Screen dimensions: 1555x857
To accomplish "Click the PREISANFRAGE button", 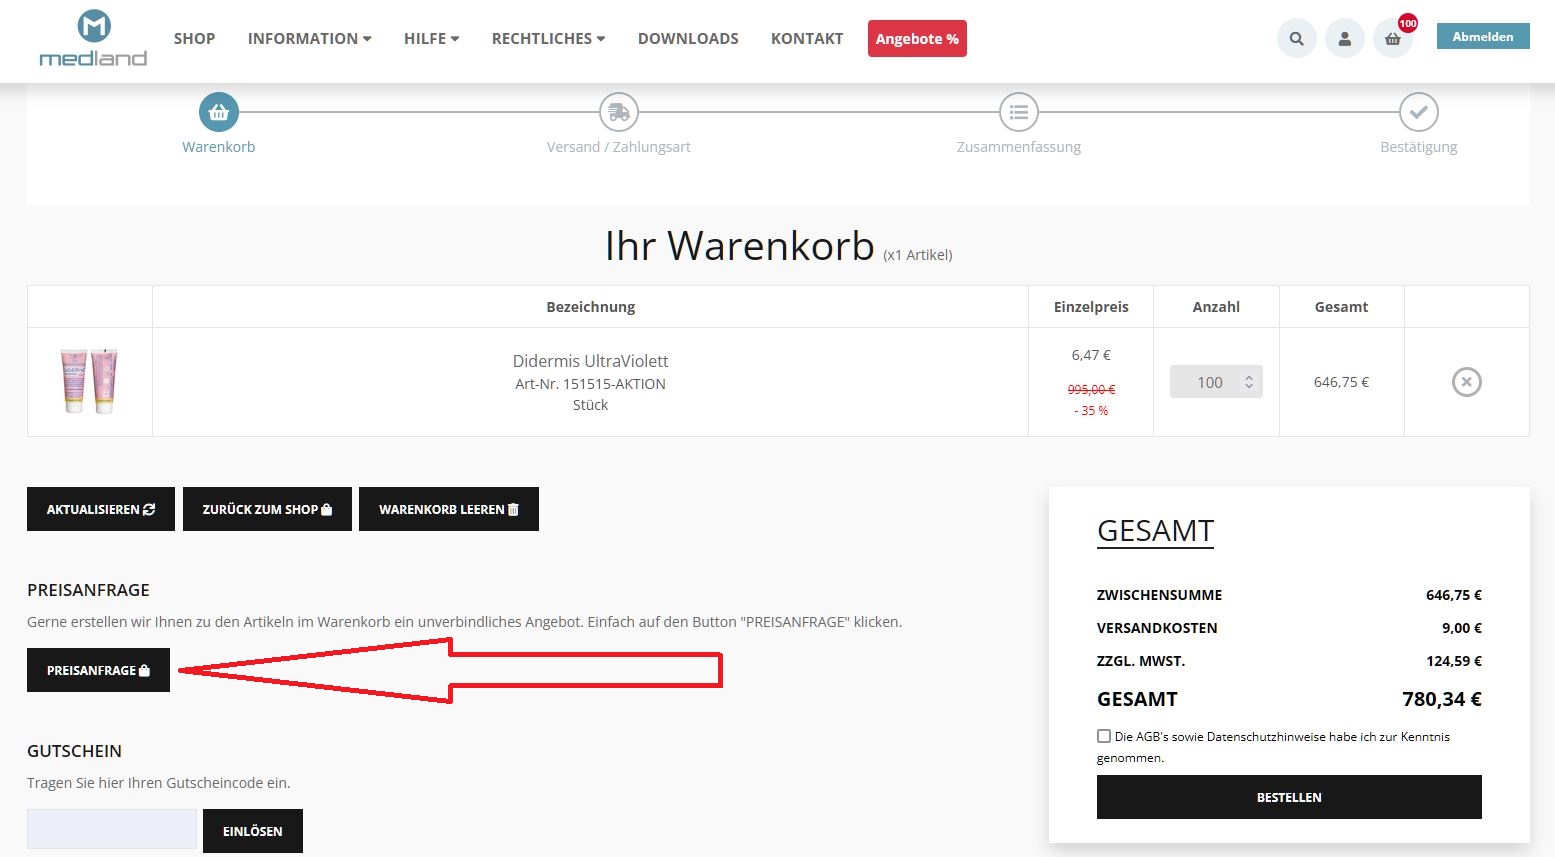I will [98, 670].
